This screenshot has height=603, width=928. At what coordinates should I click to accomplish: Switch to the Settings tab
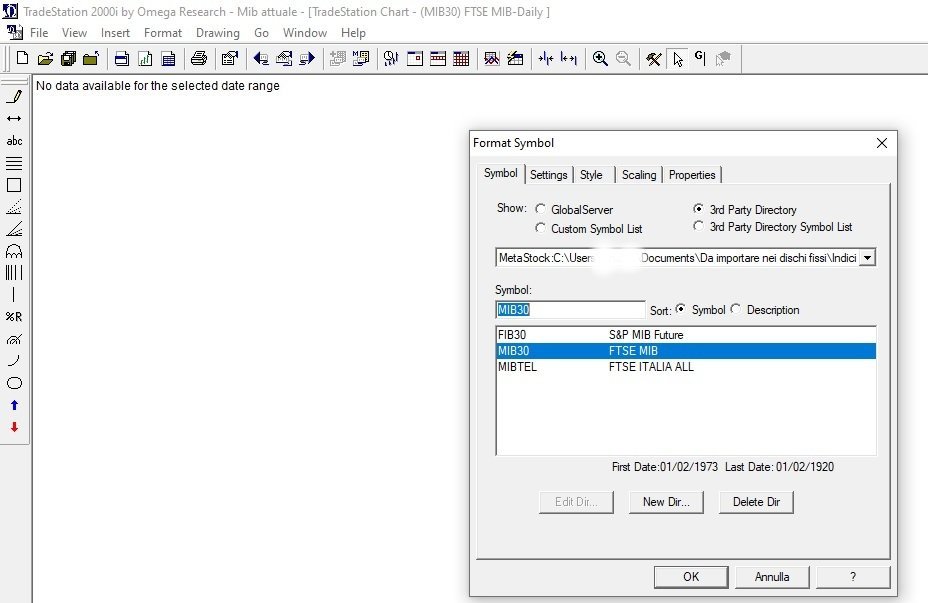[549, 175]
